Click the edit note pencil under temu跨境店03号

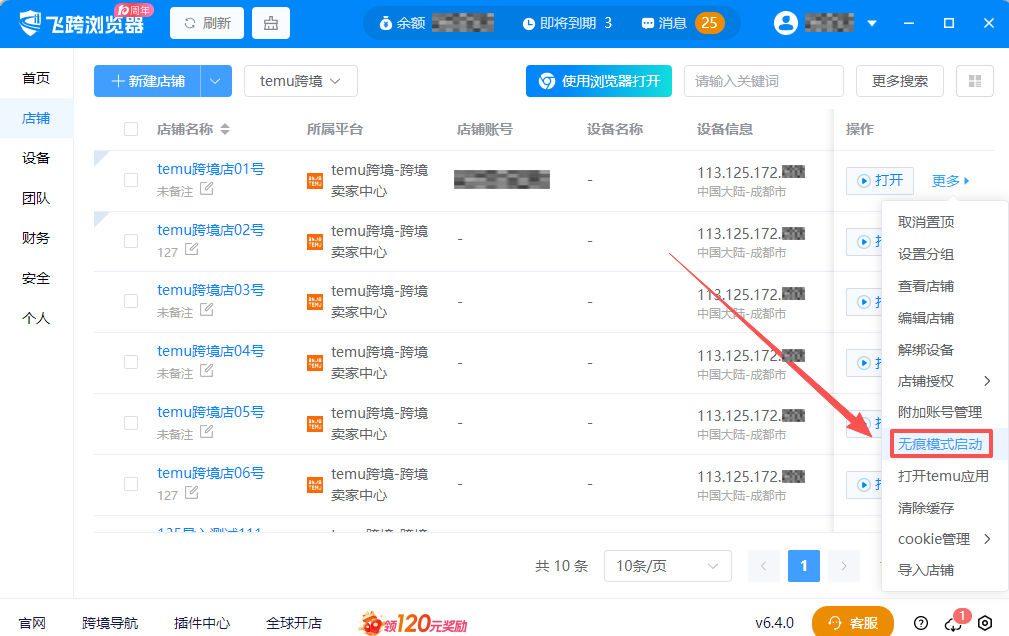(x=206, y=312)
